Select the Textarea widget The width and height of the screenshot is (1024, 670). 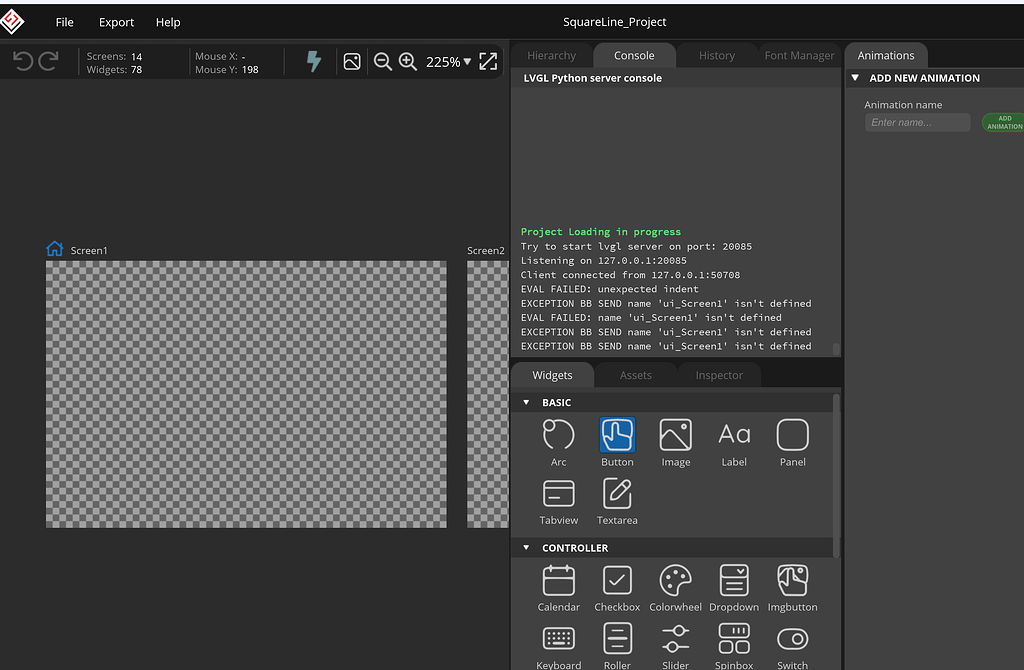click(617, 502)
